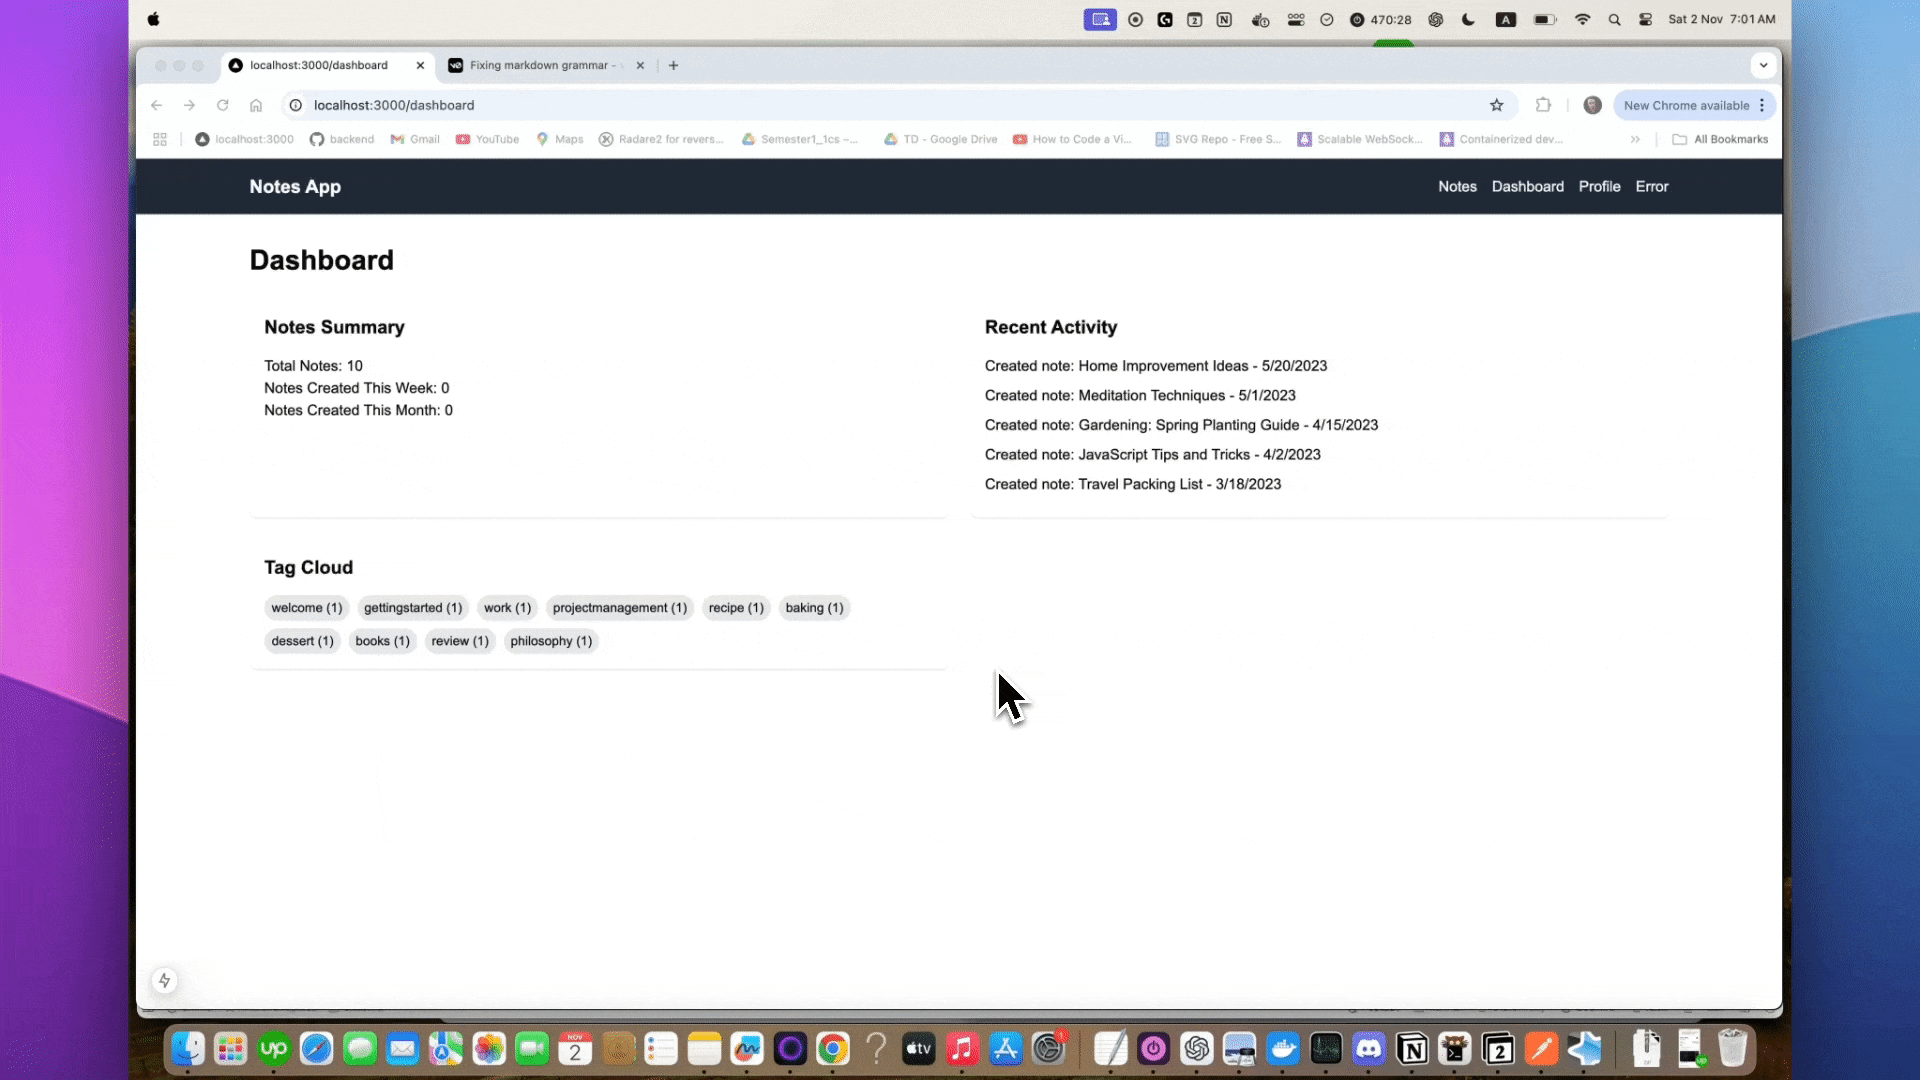
Task: Click the address bar URL
Action: (396, 105)
